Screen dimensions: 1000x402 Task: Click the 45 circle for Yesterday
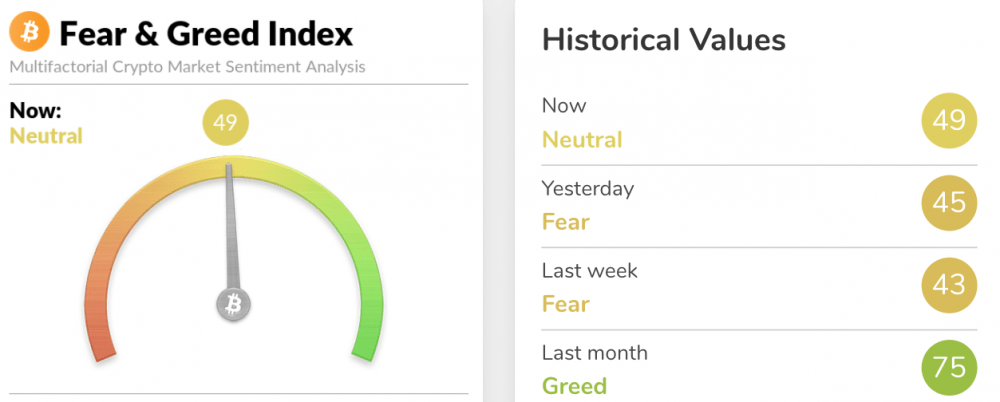click(949, 204)
